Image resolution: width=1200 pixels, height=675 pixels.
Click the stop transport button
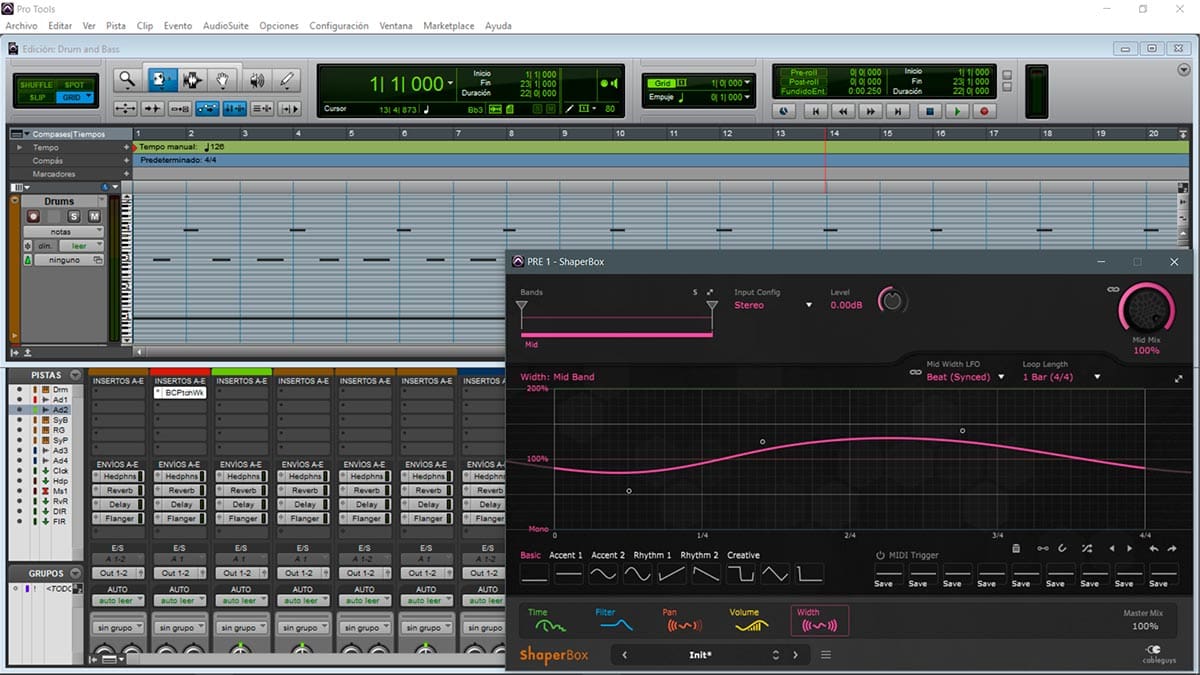pos(929,112)
